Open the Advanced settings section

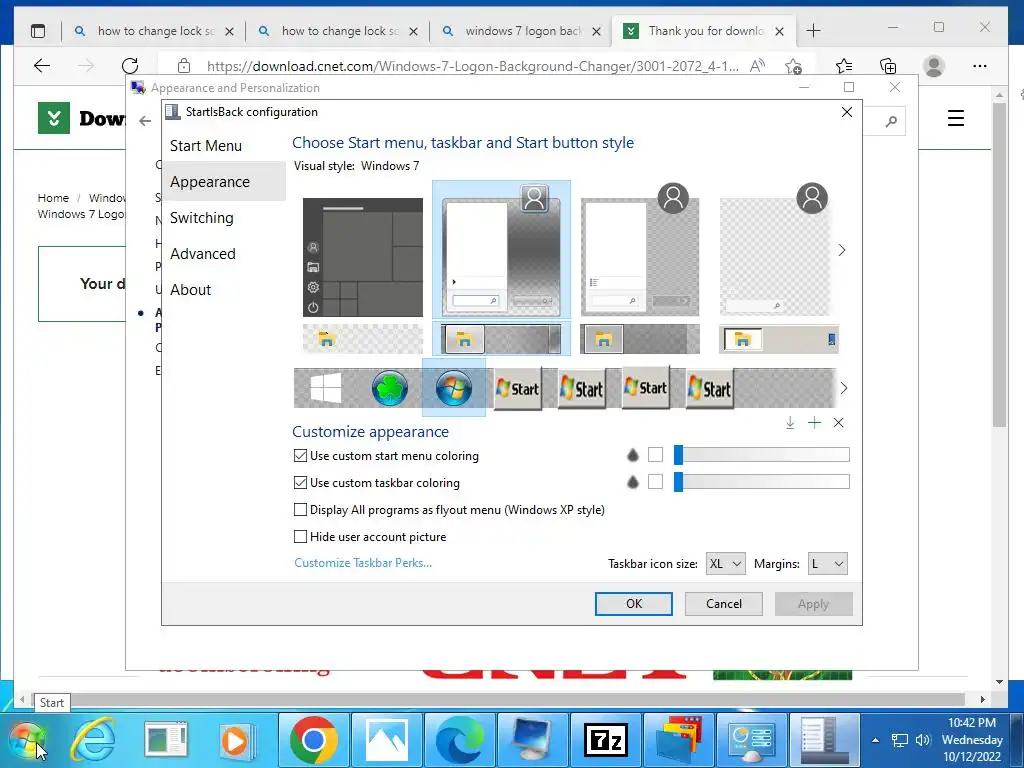(203, 253)
